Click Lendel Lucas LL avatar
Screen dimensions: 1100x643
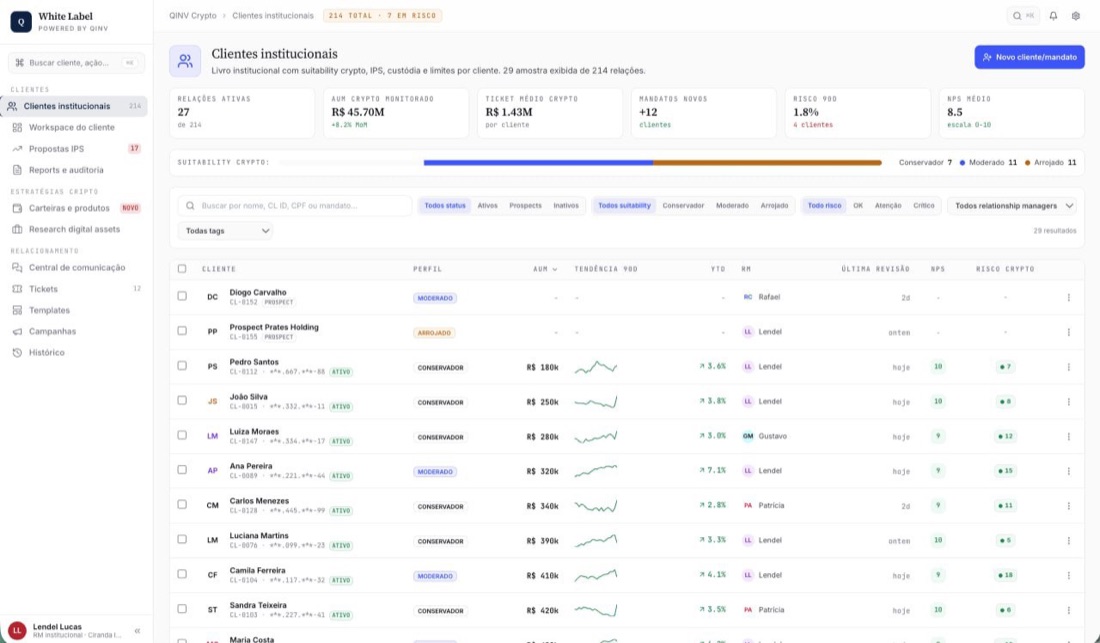(x=17, y=630)
